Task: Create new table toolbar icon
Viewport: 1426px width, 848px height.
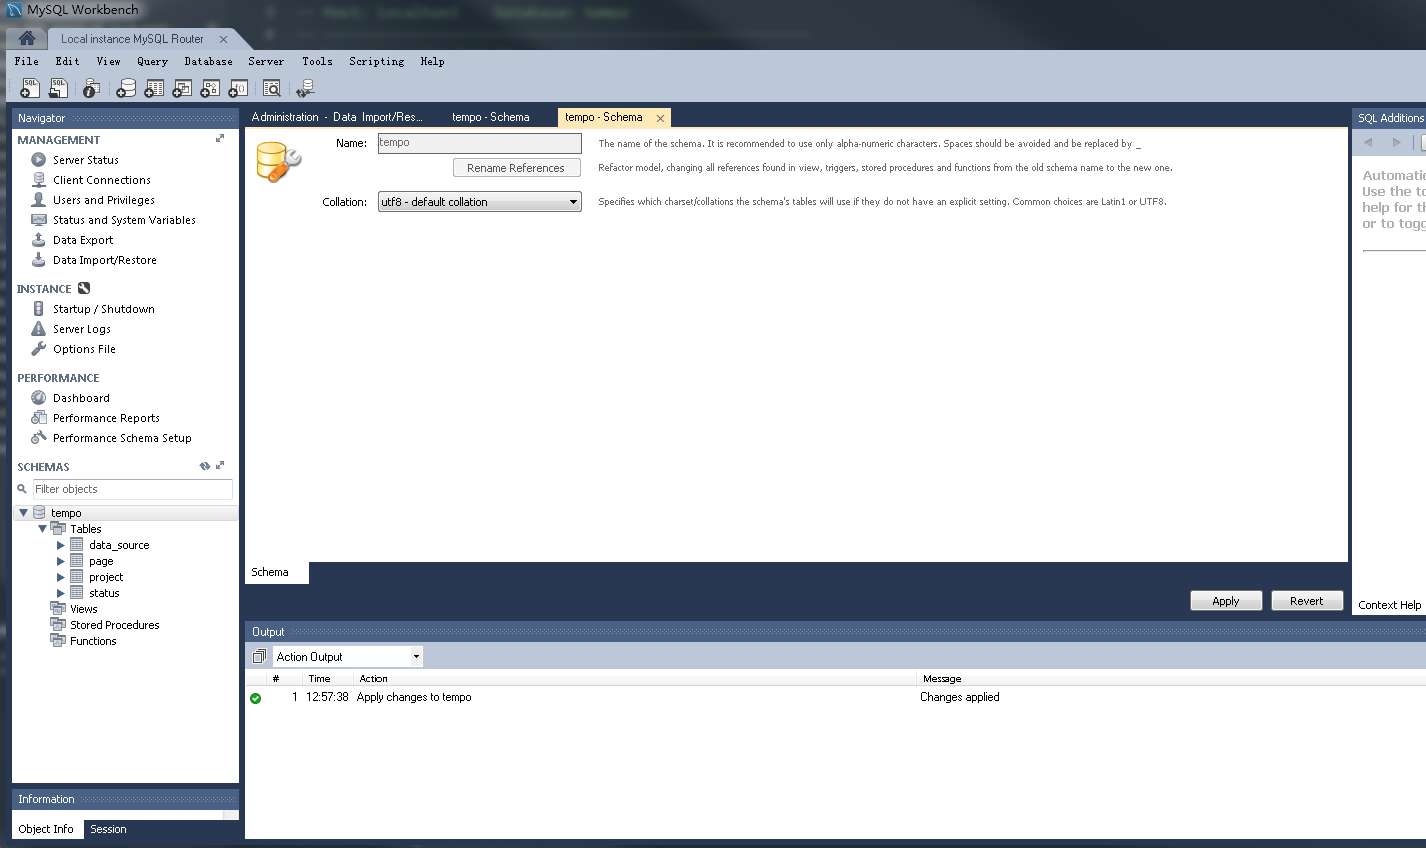Action: click(x=154, y=89)
